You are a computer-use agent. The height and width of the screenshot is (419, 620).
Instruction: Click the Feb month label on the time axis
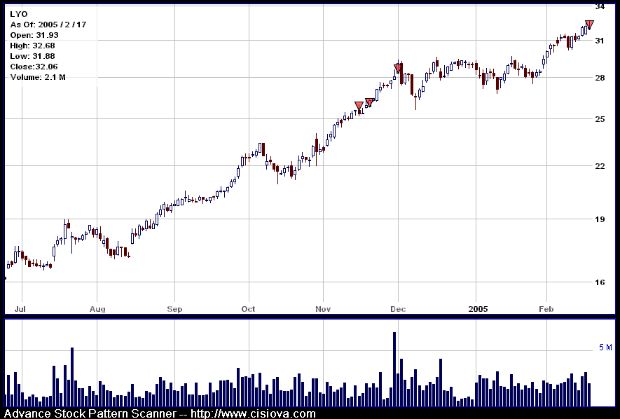pos(546,309)
